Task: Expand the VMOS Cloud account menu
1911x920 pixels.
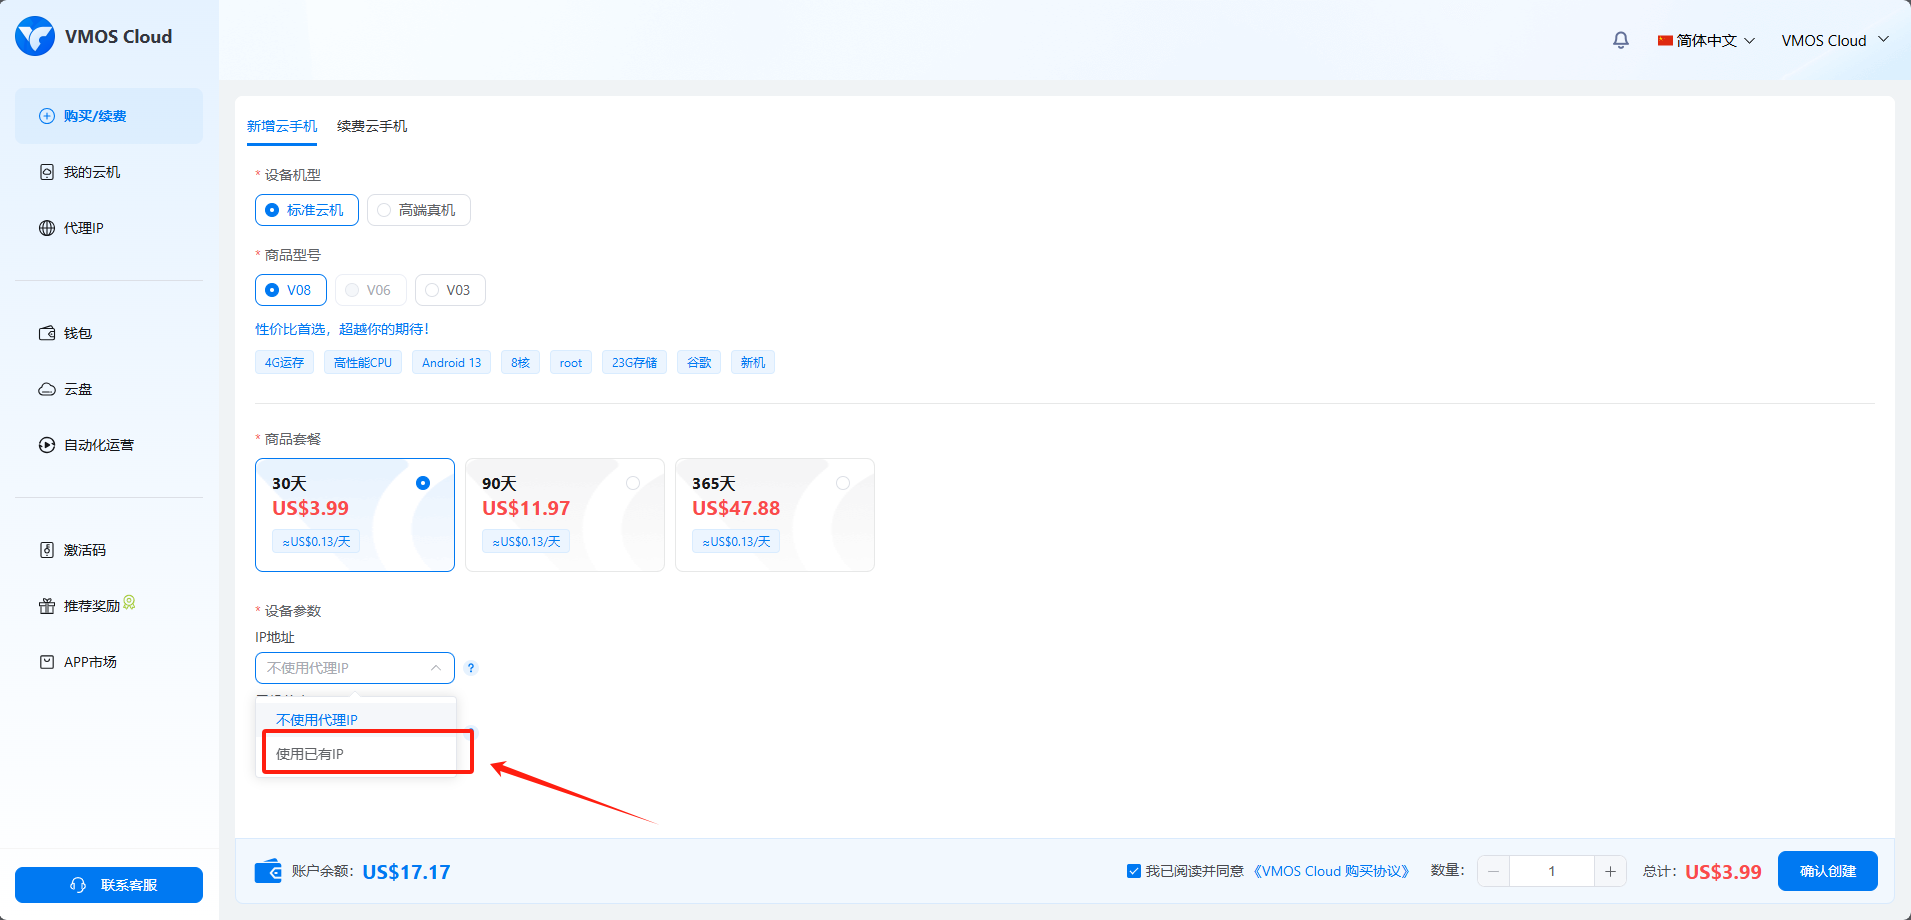Action: click(x=1834, y=40)
